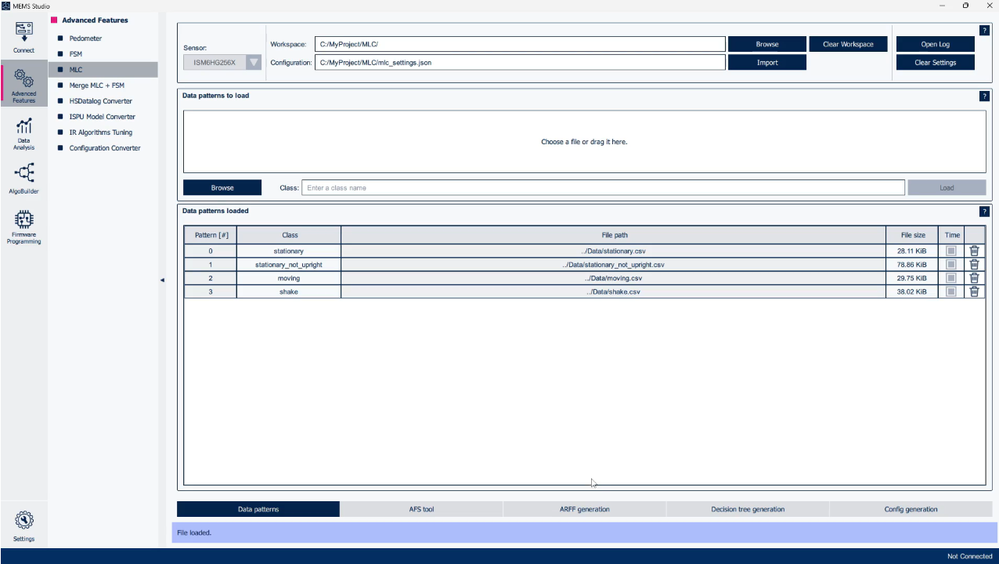Open IR Algorithms Tuning
999x564 pixels.
(103, 133)
